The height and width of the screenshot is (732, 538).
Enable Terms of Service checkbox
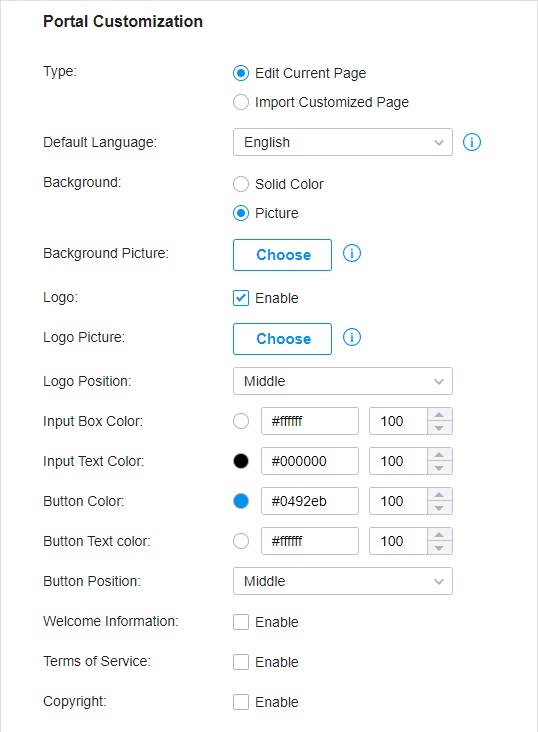pos(241,662)
